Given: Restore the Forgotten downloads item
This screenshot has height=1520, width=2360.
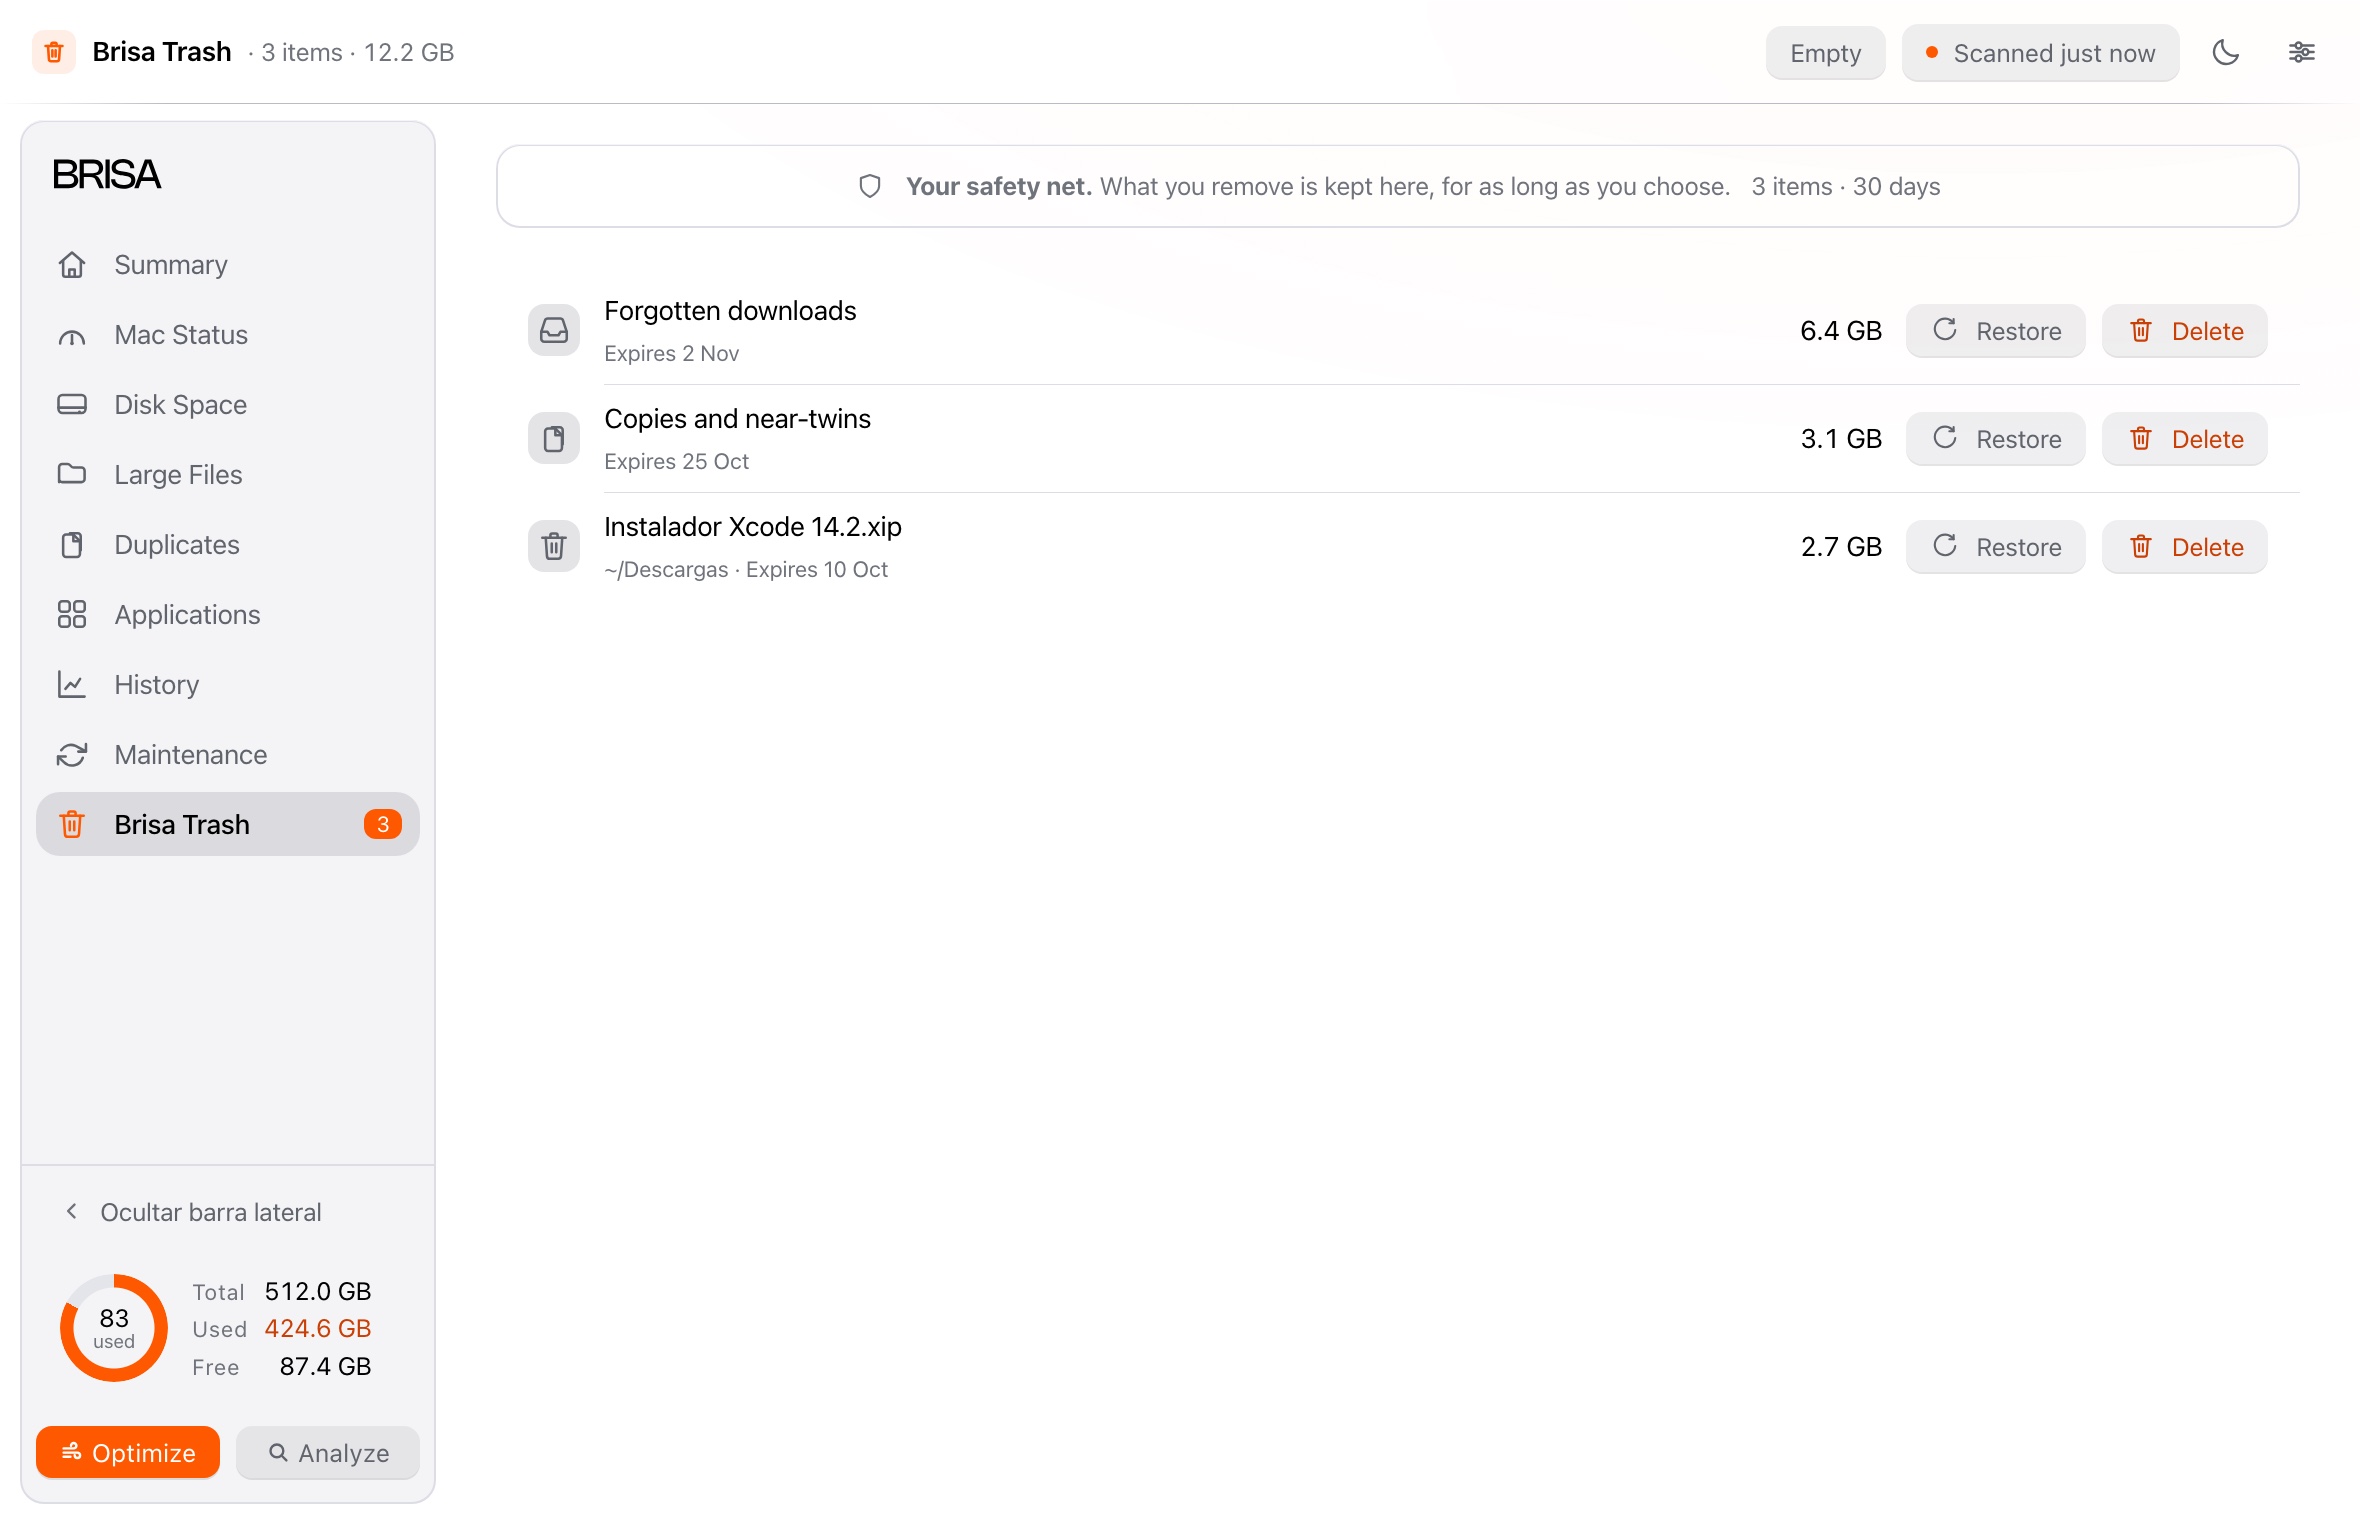Looking at the screenshot, I should [x=1995, y=331].
